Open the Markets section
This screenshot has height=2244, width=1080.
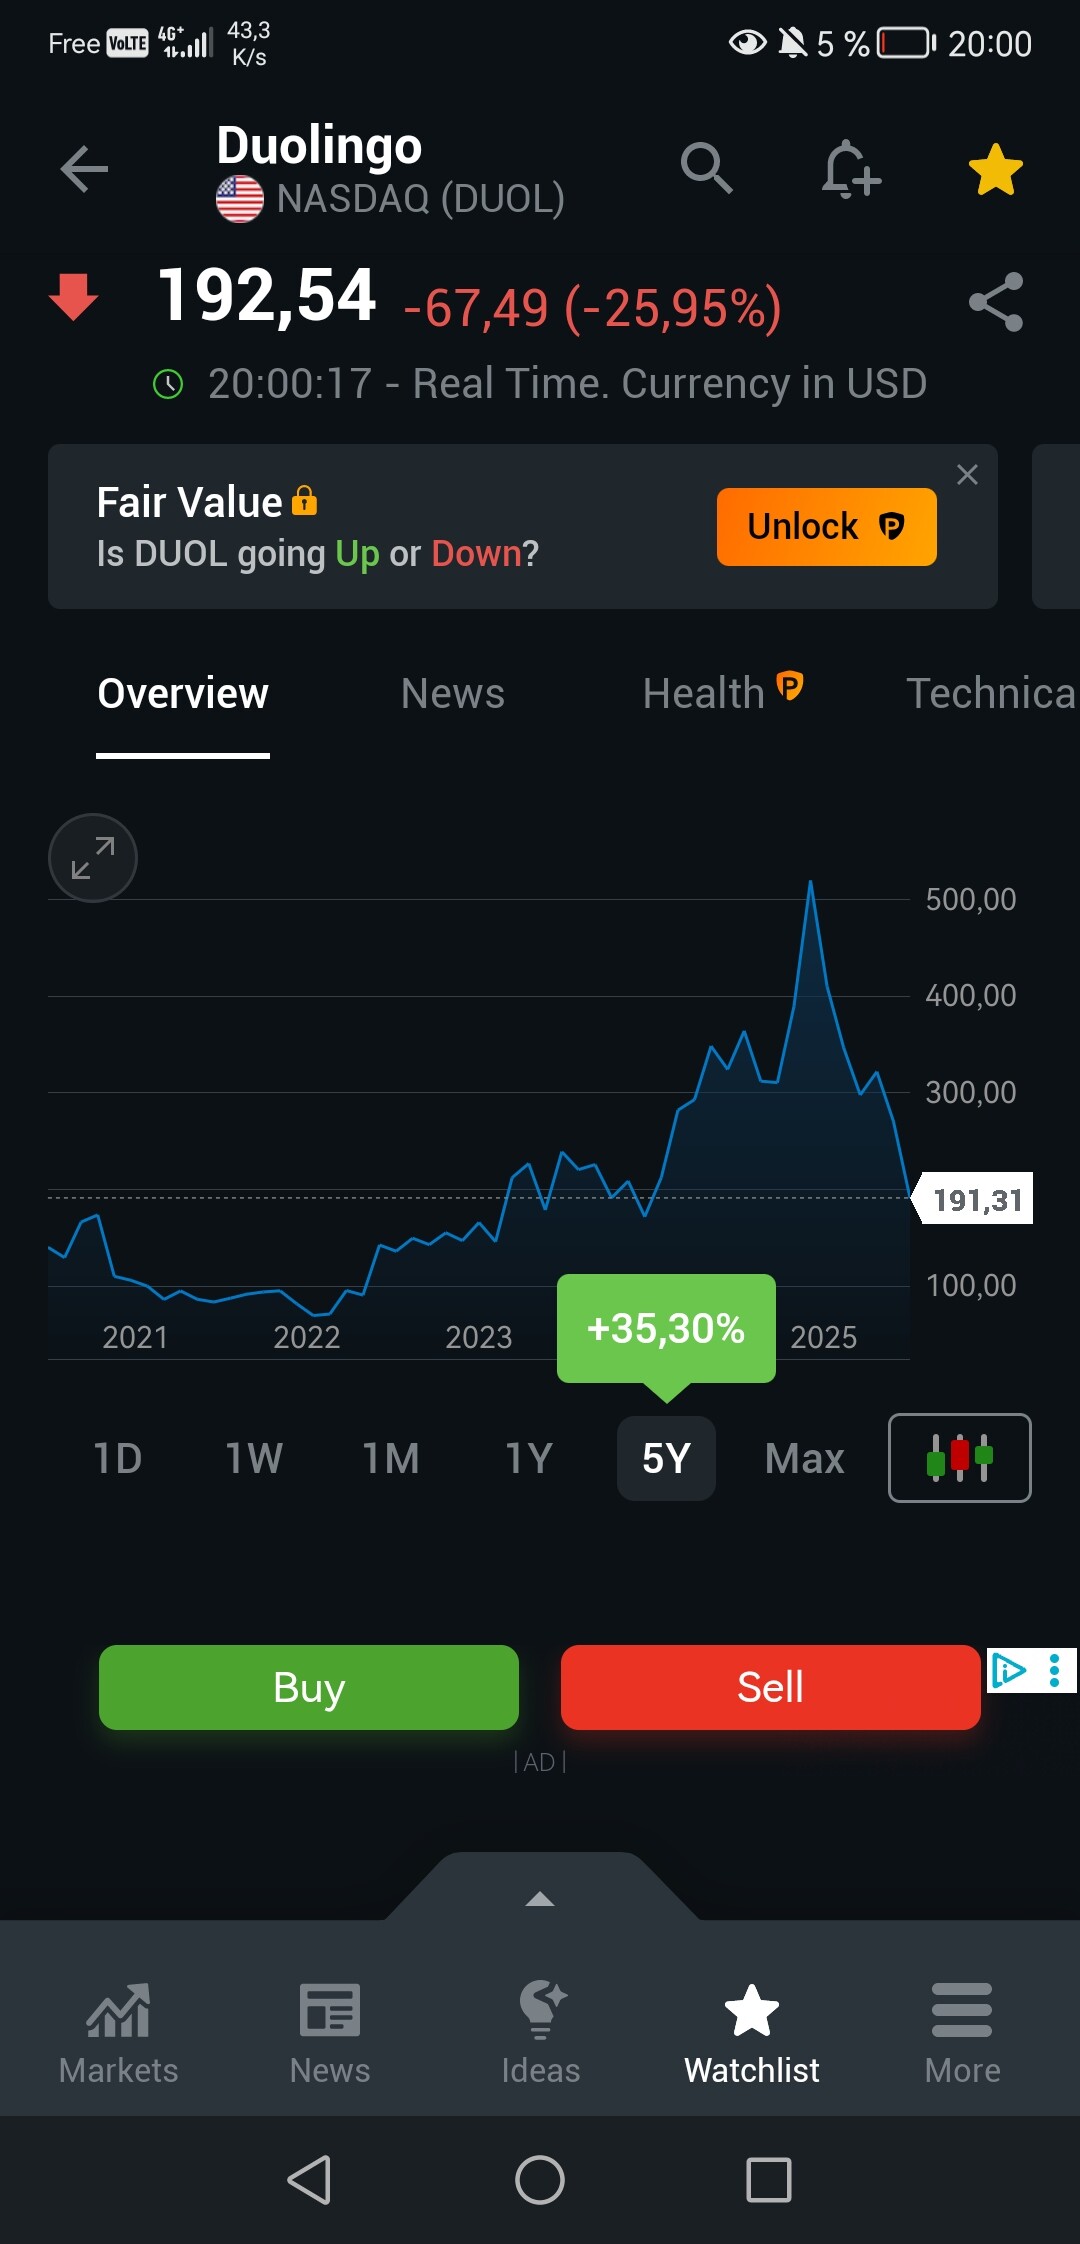coord(118,2033)
